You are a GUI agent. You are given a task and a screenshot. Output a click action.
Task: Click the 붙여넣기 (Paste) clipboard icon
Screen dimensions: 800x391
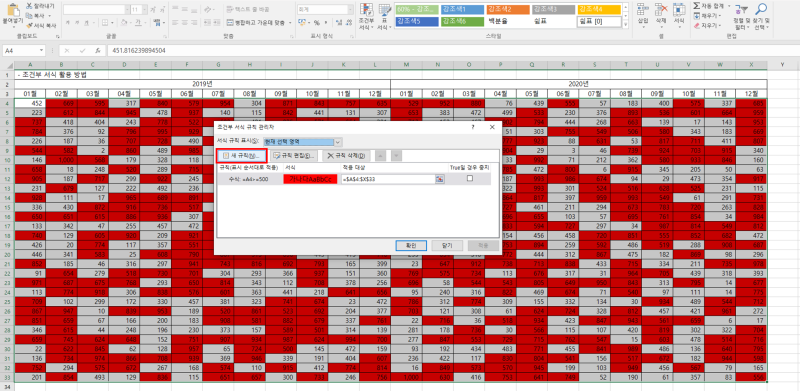[x=12, y=14]
